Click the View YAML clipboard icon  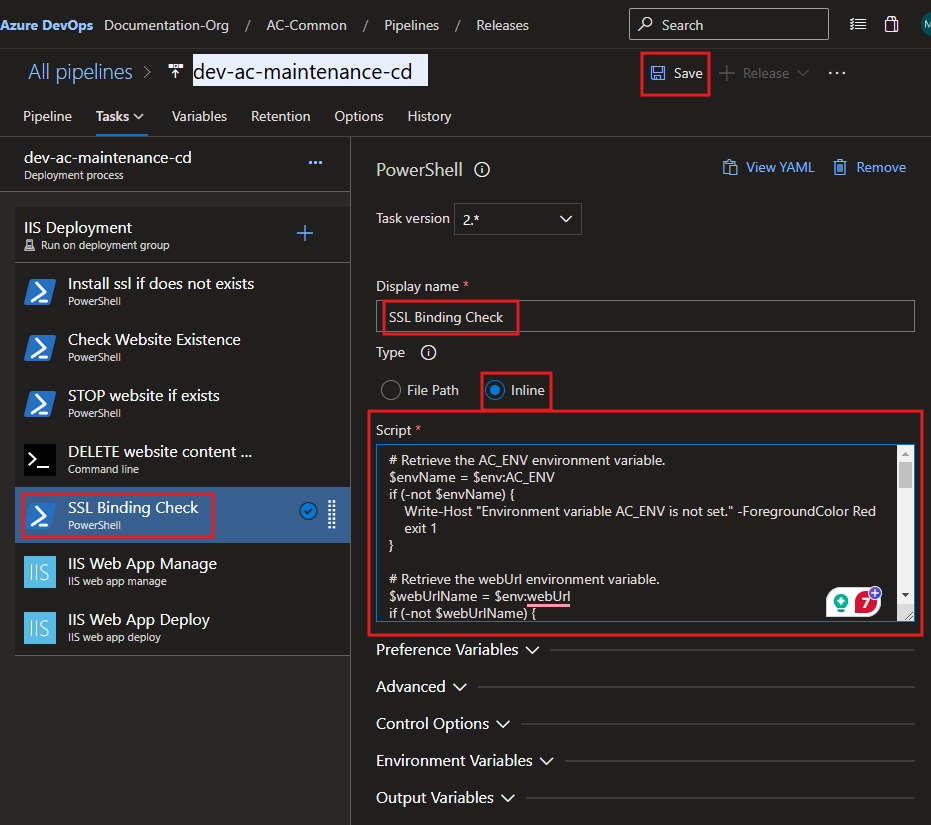[x=730, y=167]
